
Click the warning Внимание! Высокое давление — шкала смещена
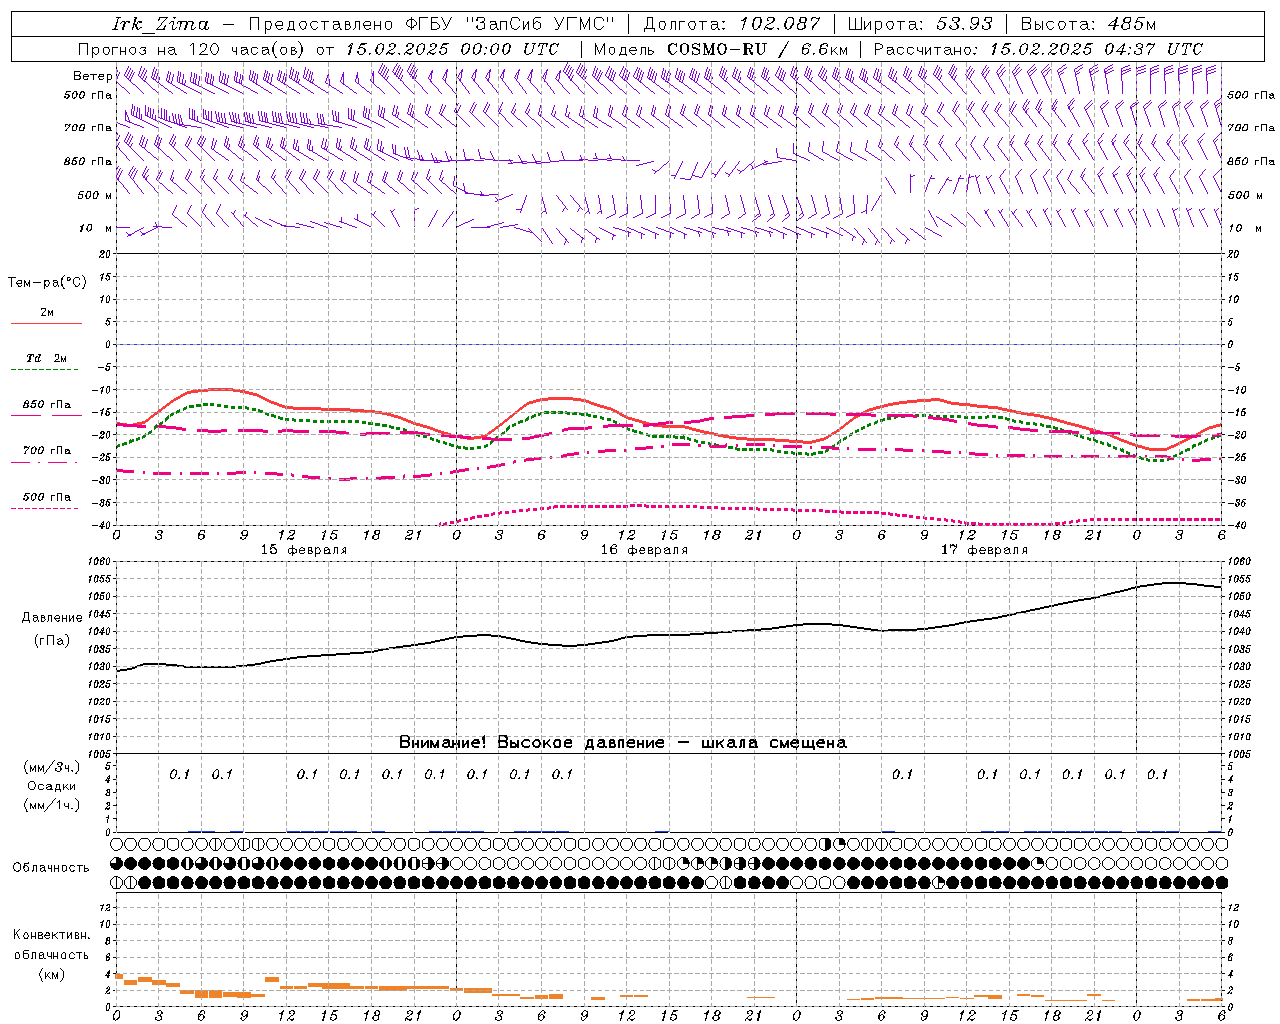tap(623, 743)
